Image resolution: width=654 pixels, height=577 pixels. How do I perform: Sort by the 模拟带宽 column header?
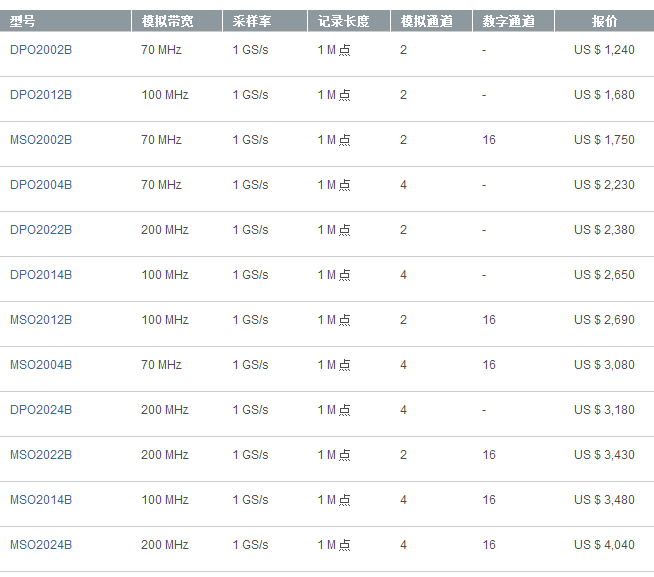pyautogui.click(x=167, y=21)
